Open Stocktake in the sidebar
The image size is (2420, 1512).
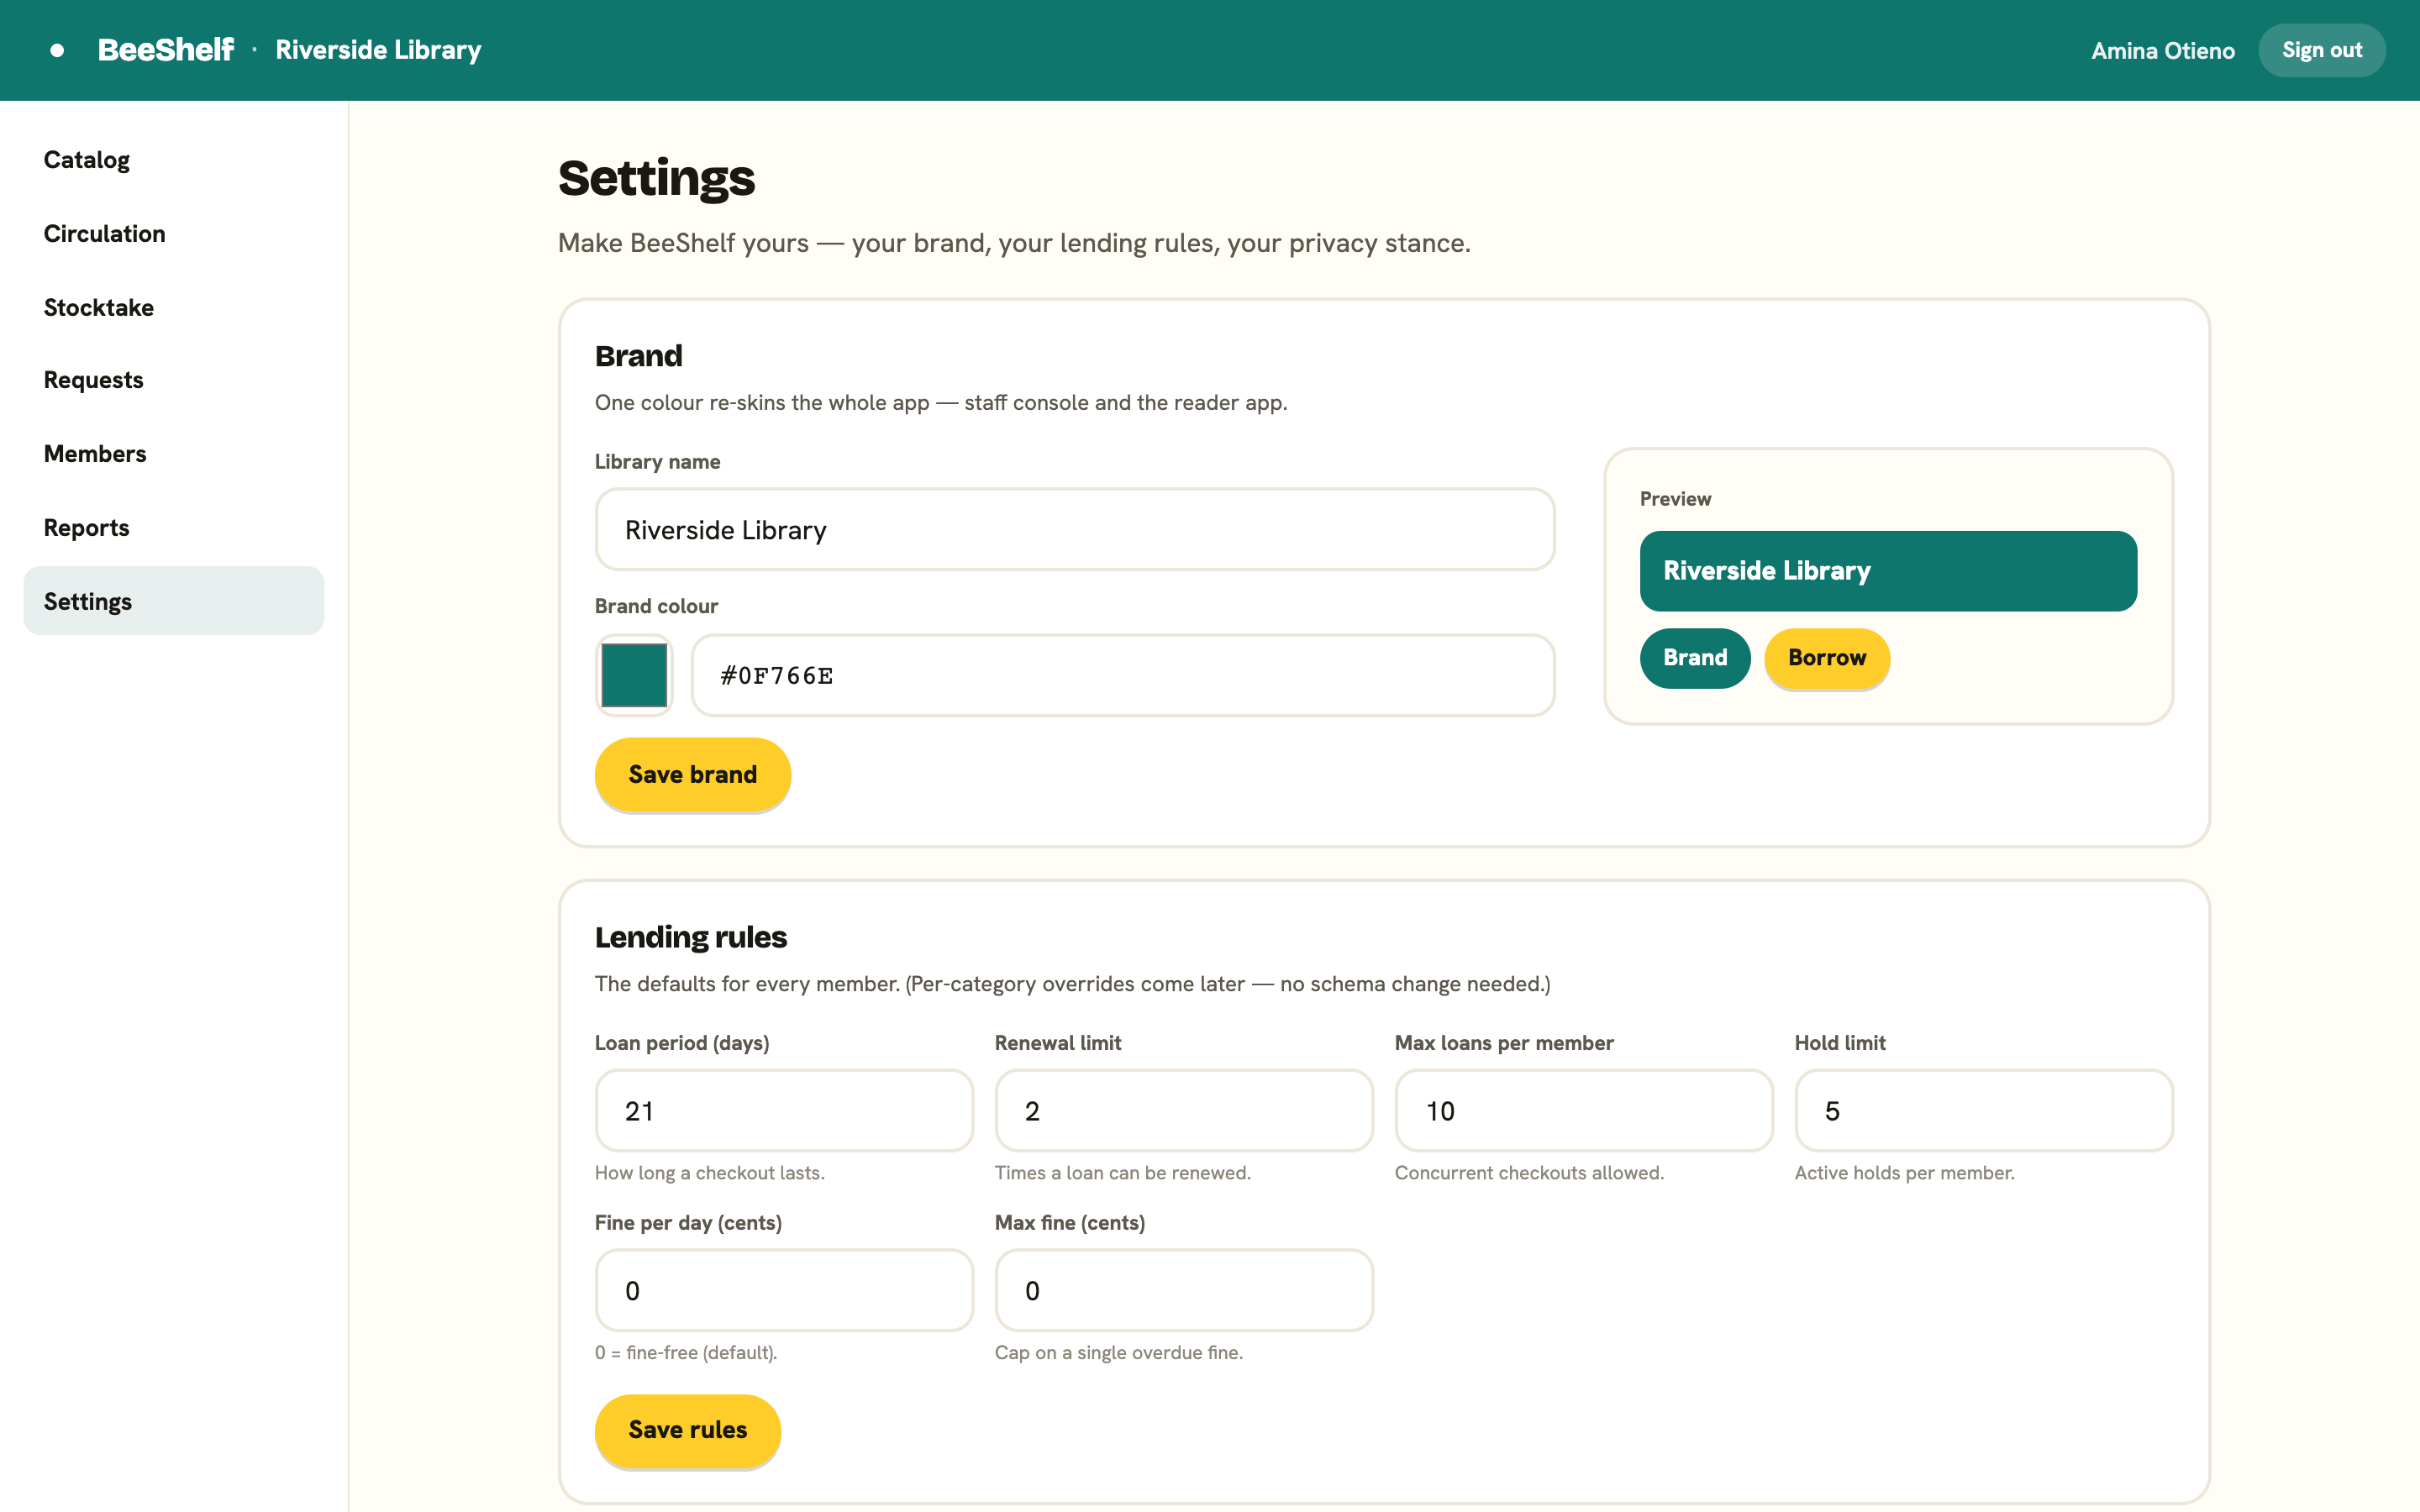174,307
